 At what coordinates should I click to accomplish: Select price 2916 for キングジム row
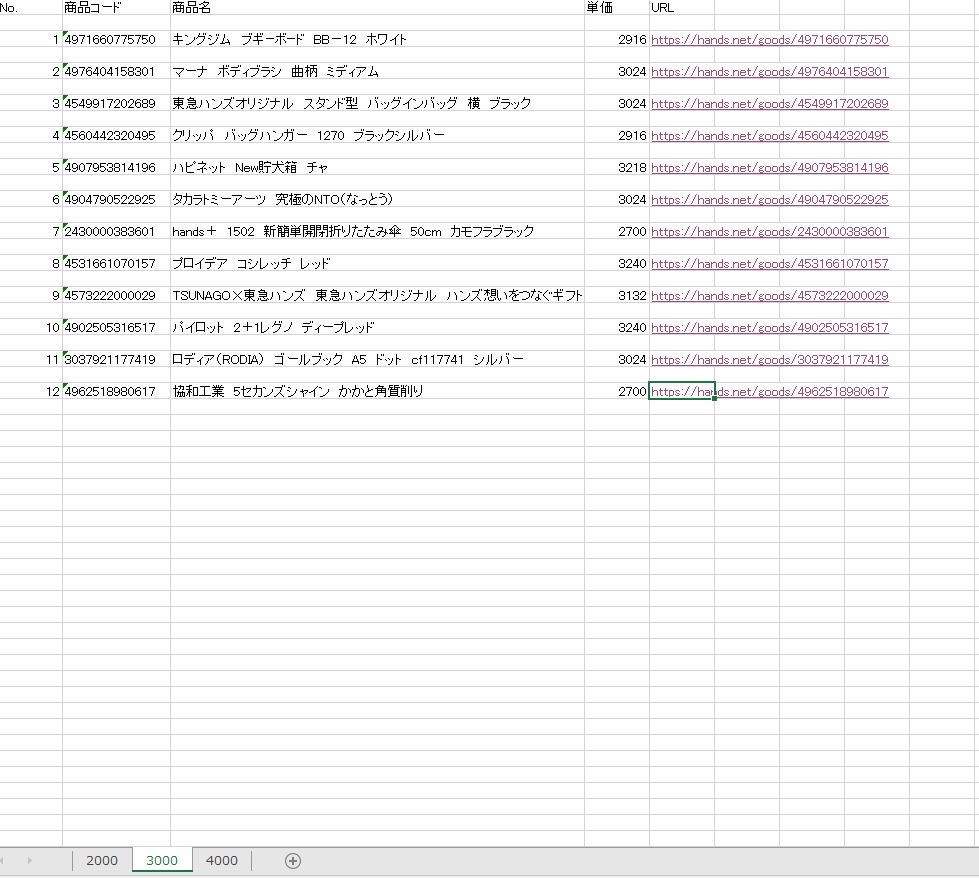pos(616,39)
